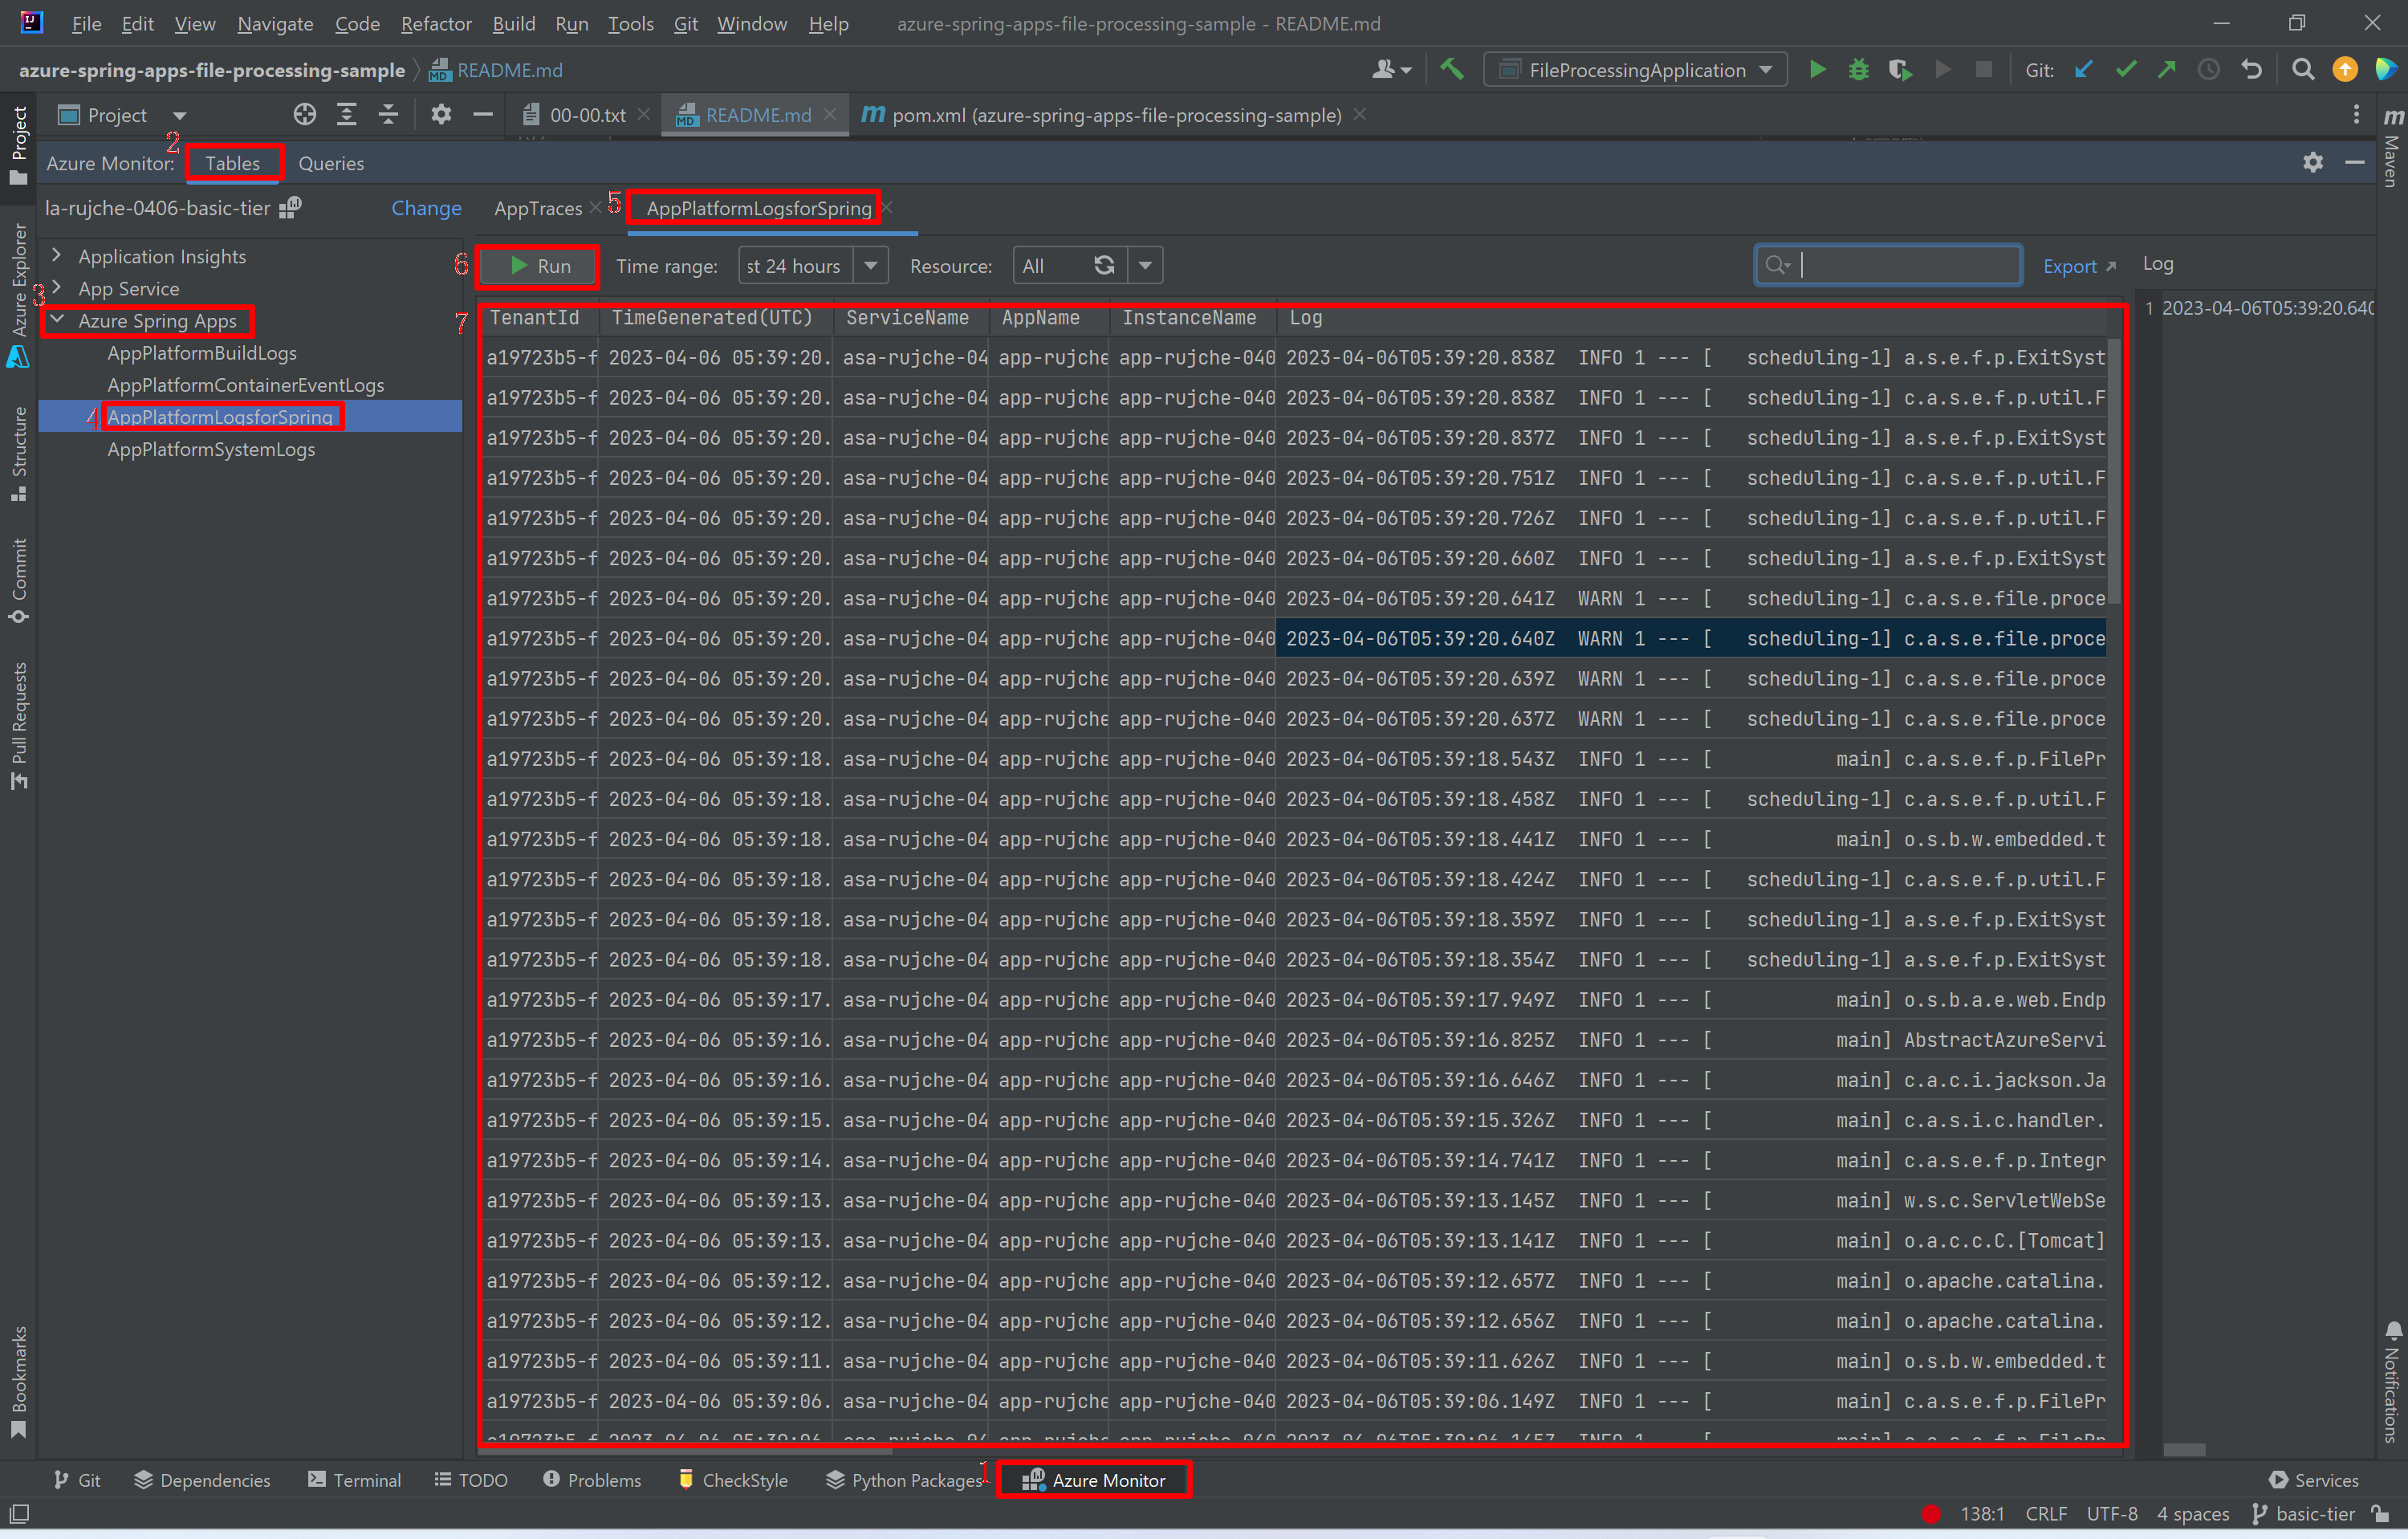The height and width of the screenshot is (1539, 2408).
Task: Expand the Application Insights tree node
Action: tap(57, 256)
